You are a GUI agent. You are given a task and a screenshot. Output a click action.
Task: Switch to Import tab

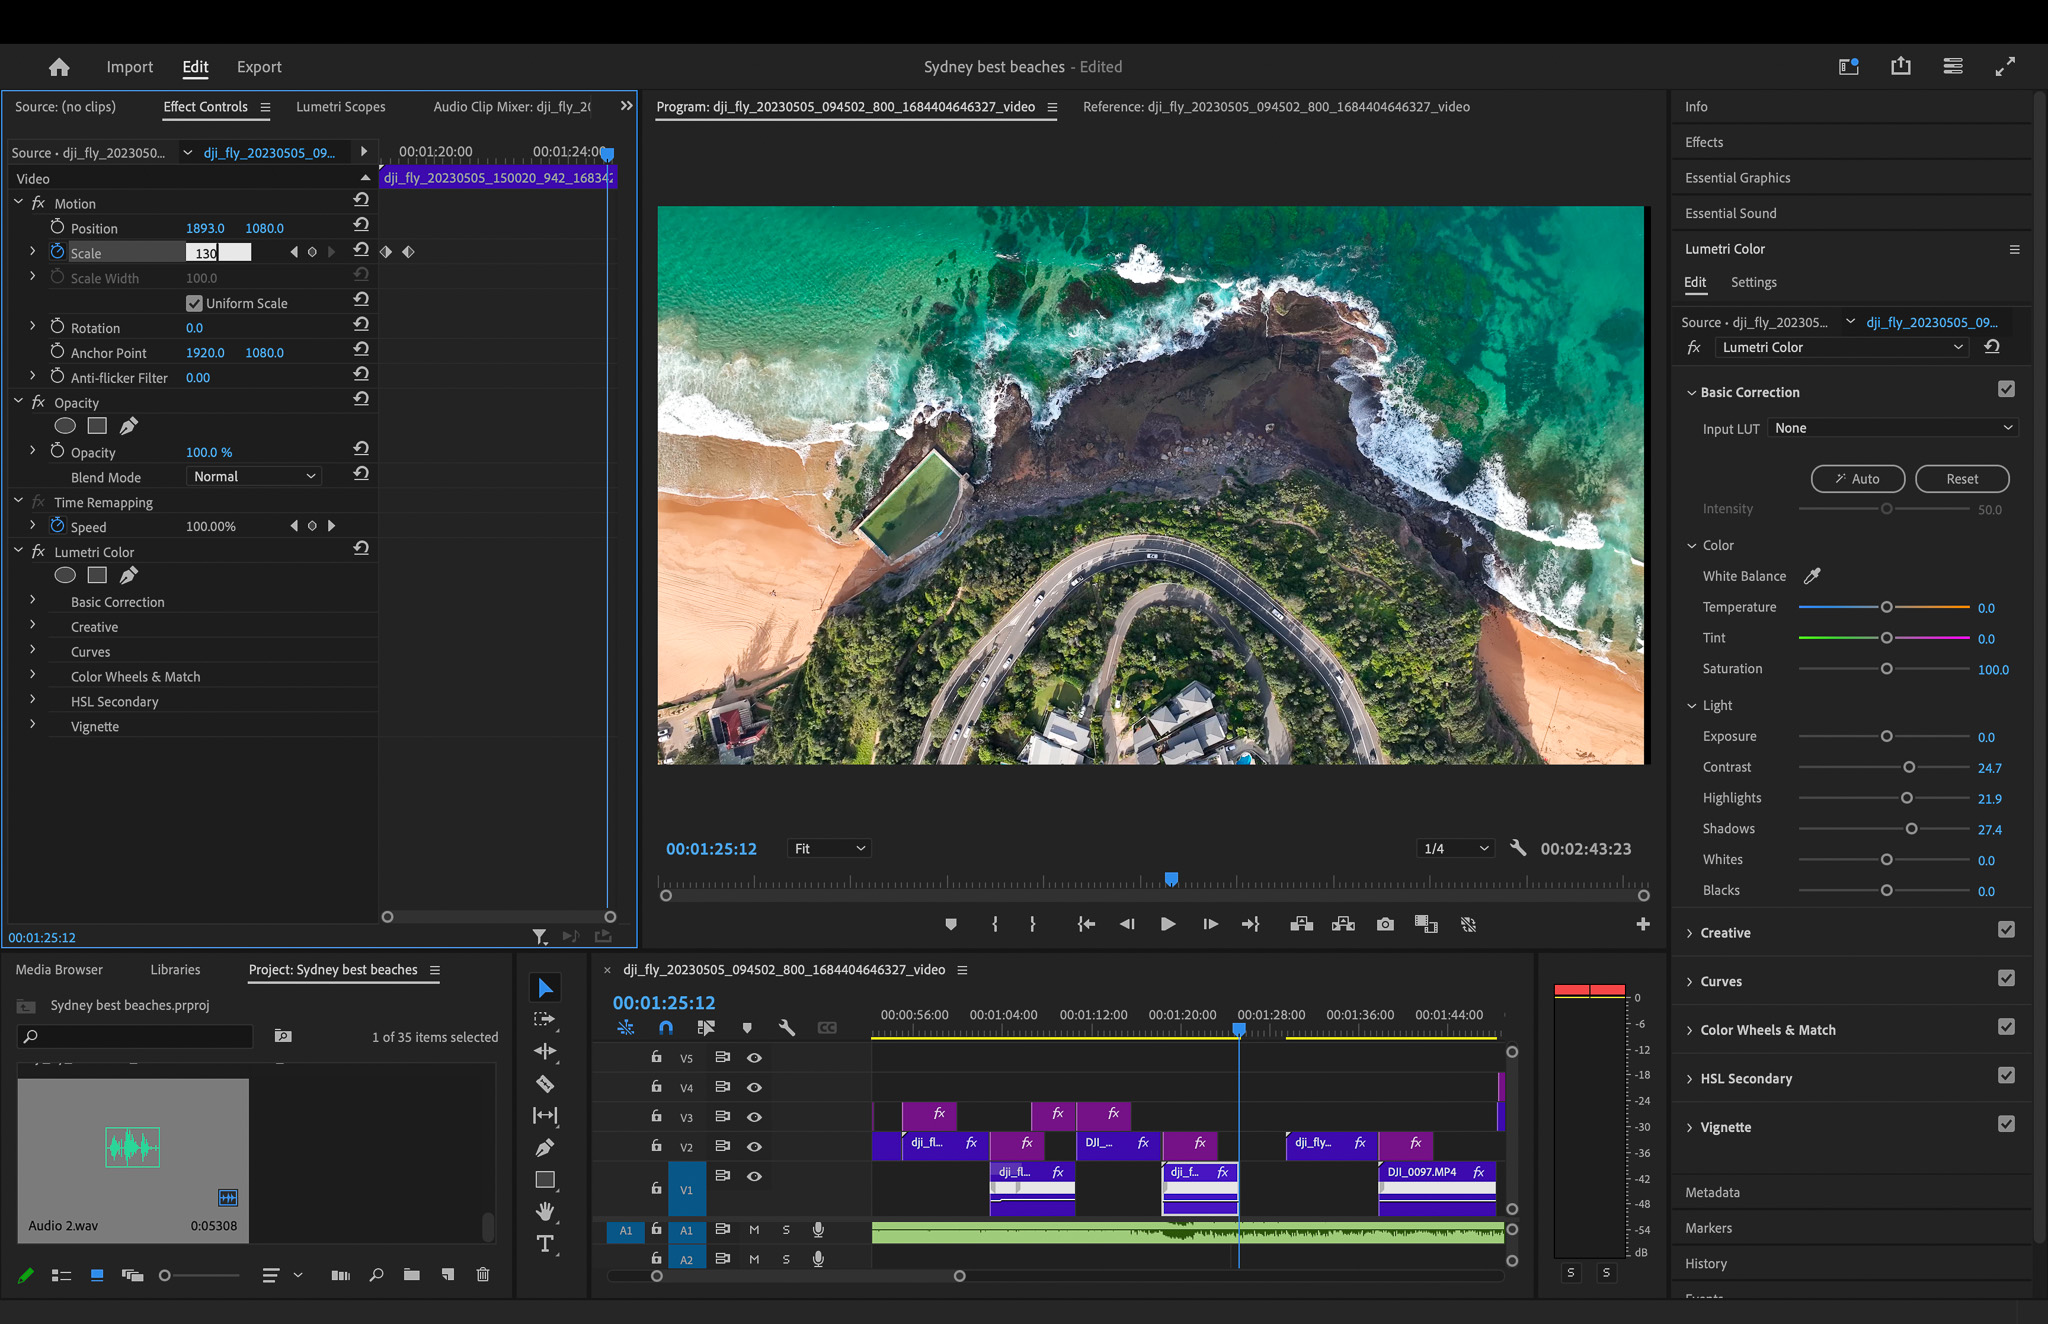(x=130, y=67)
